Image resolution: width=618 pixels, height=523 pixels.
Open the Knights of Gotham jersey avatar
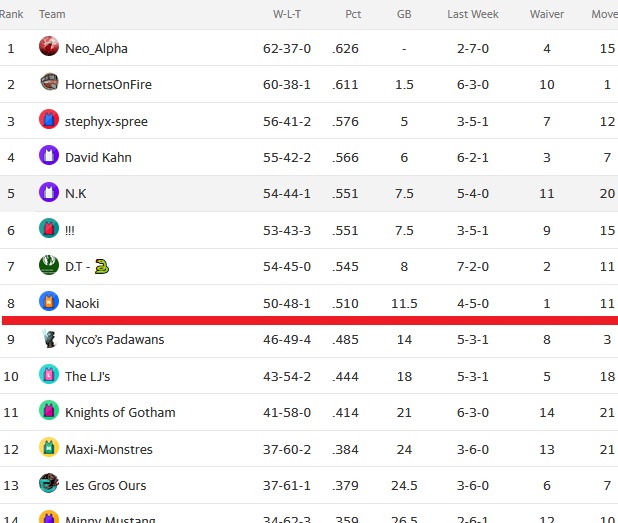point(49,410)
